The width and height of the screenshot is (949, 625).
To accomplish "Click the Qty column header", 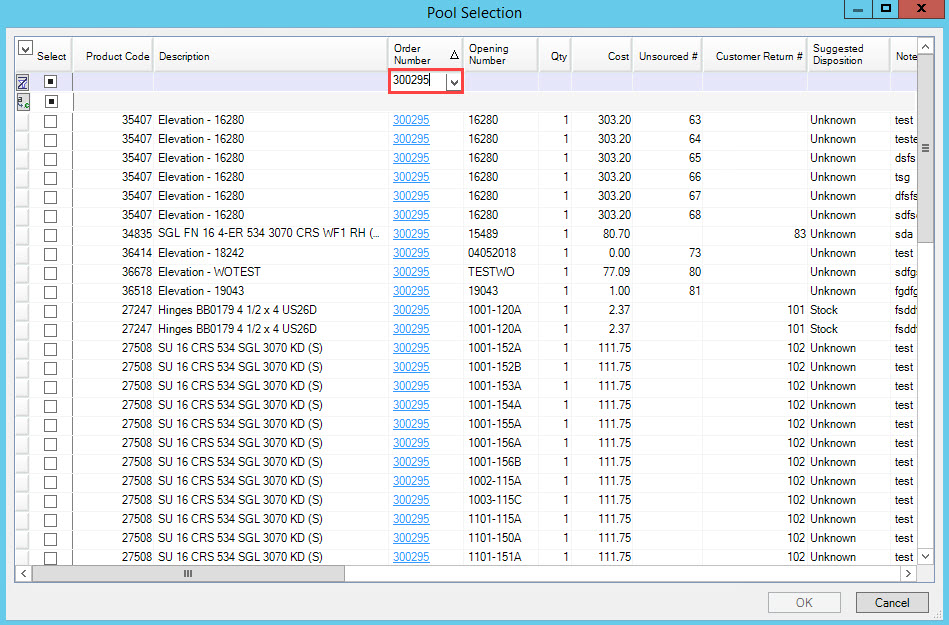I will point(555,56).
